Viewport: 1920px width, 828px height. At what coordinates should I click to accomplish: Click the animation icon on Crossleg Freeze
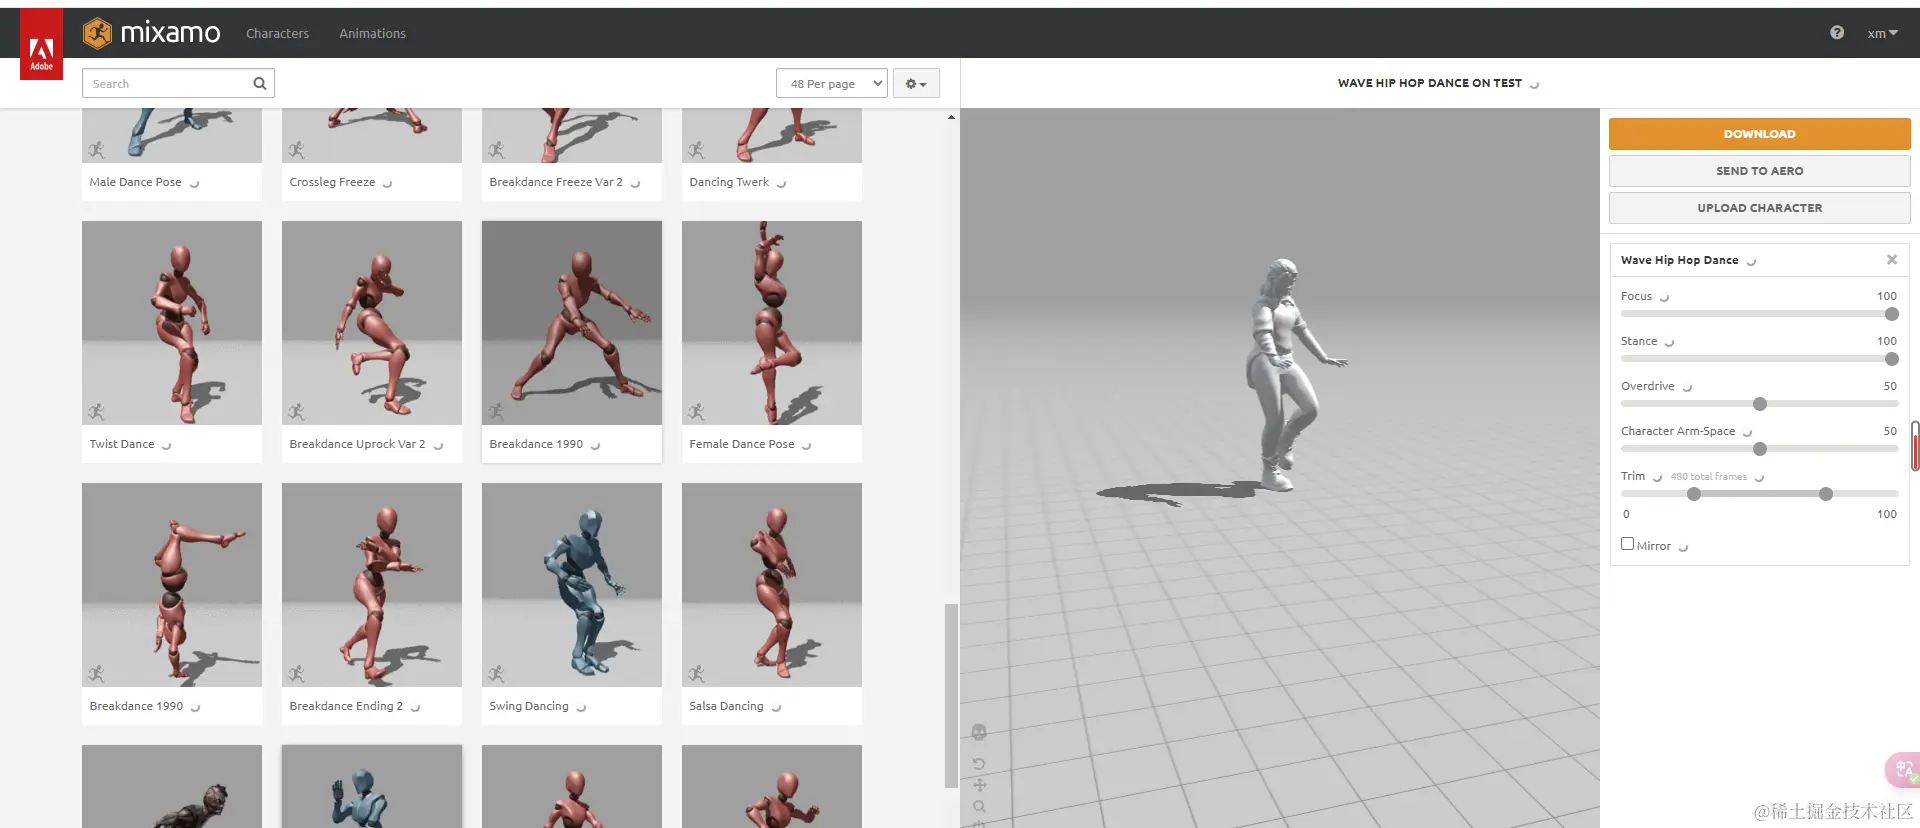(x=296, y=150)
